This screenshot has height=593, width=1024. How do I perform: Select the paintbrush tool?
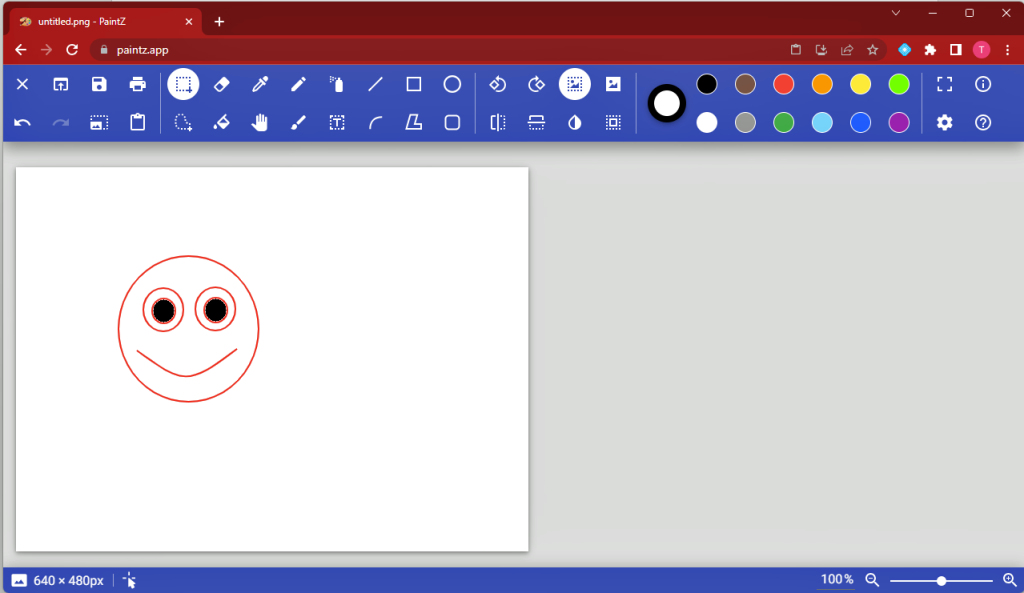point(298,122)
